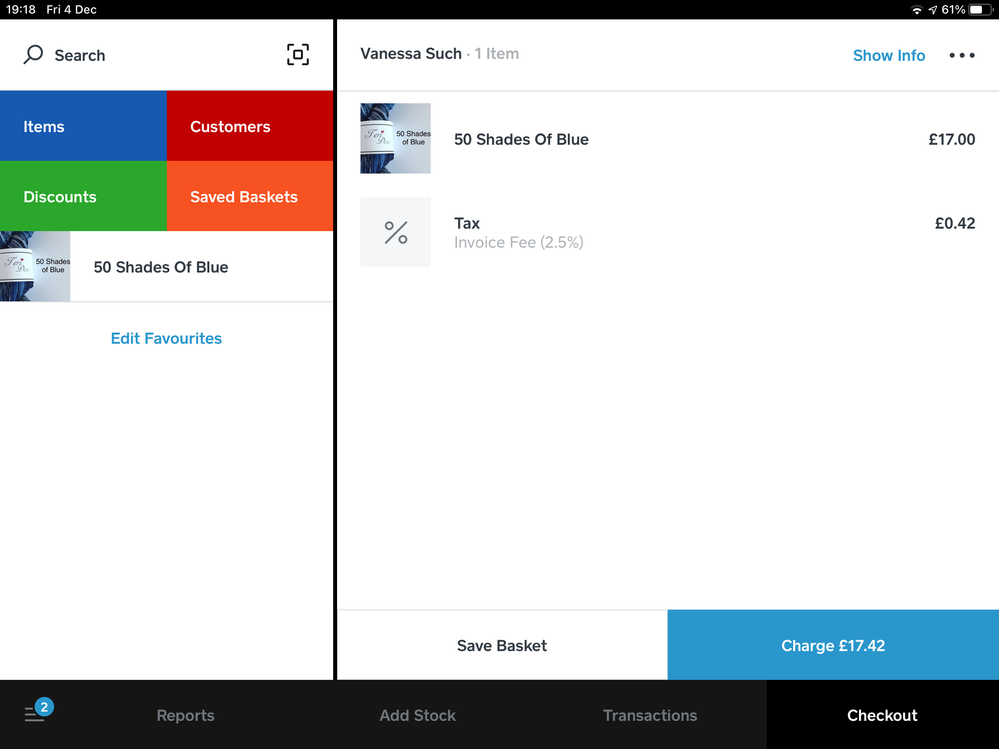This screenshot has width=999, height=749.
Task: Click the search magnifier icon
Action: click(x=33, y=55)
